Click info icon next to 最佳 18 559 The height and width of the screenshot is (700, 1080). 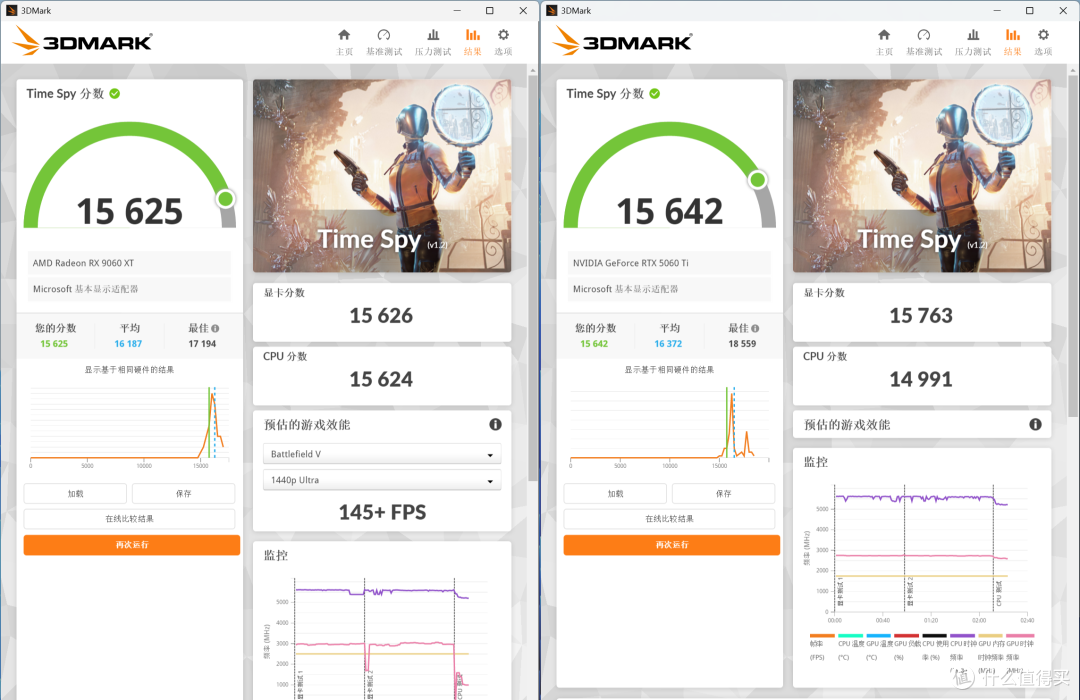point(756,329)
